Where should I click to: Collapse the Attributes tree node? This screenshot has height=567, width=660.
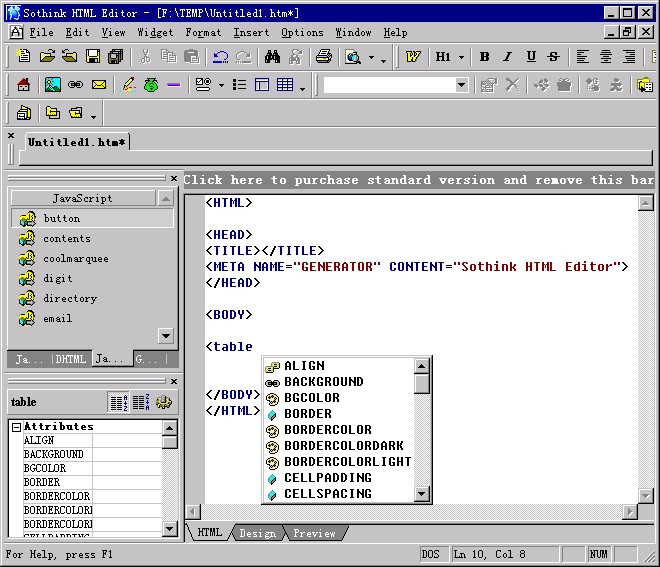pyautogui.click(x=16, y=427)
